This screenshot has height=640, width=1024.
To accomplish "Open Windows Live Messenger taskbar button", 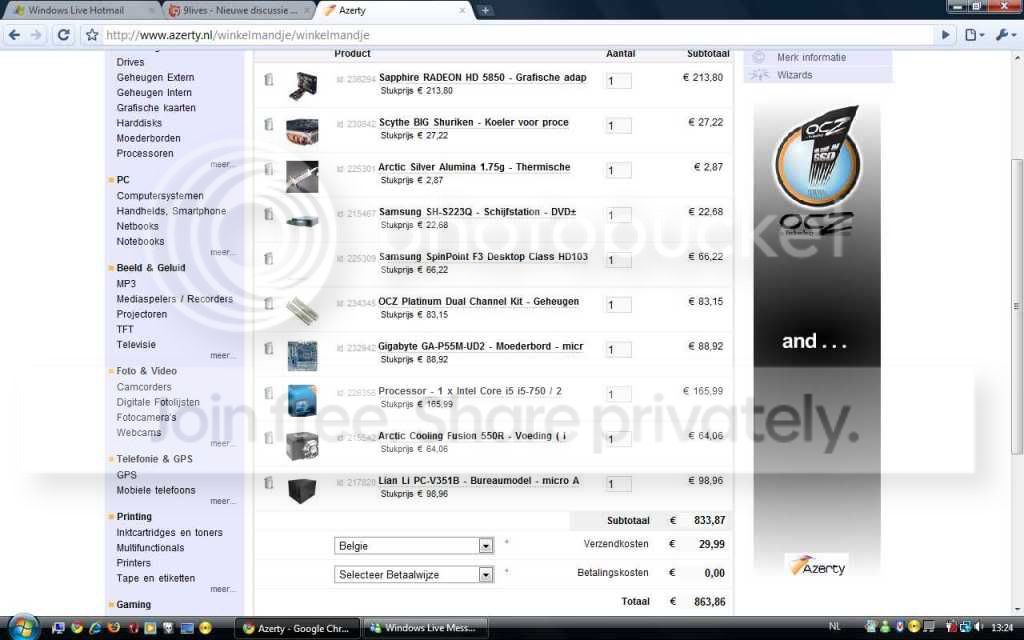I will pos(425,628).
